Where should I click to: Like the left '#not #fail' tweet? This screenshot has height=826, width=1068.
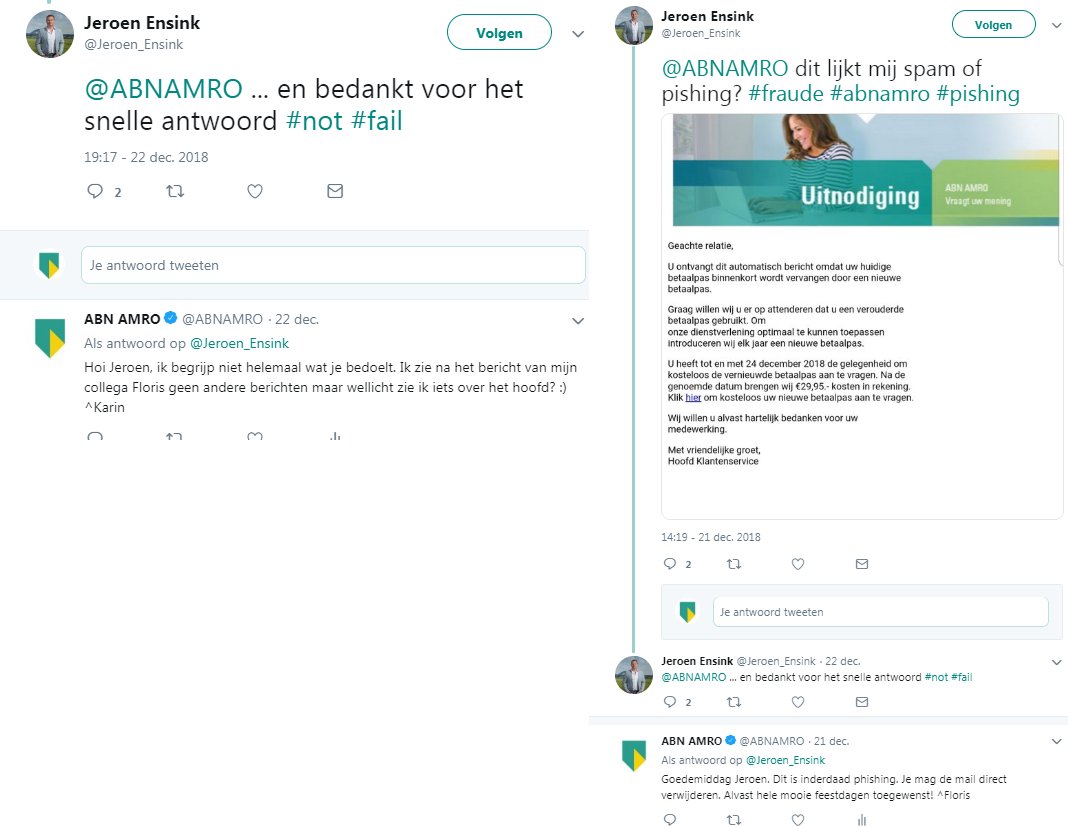pyautogui.click(x=255, y=191)
